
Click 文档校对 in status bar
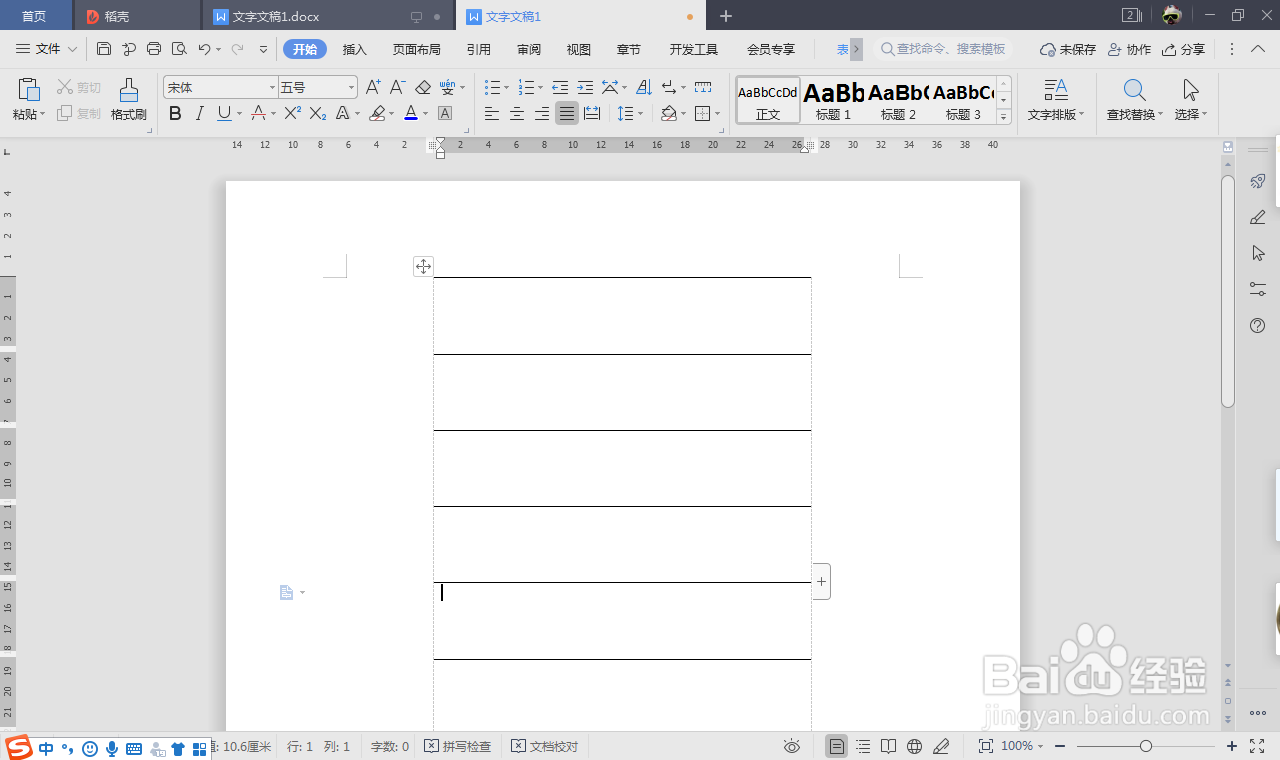[x=545, y=746]
